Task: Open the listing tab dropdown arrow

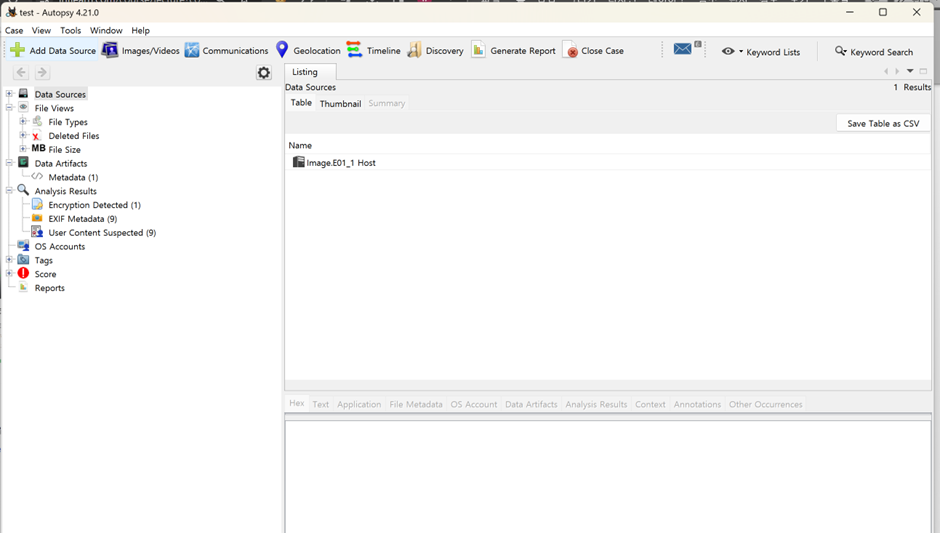Action: 910,71
